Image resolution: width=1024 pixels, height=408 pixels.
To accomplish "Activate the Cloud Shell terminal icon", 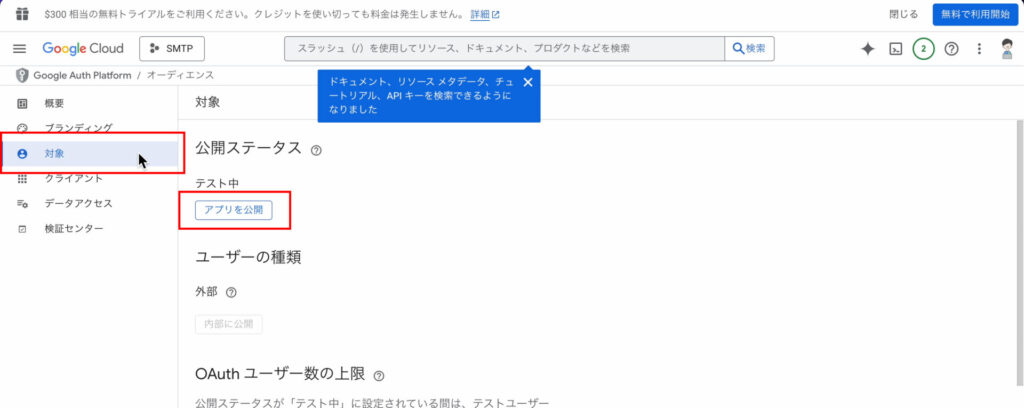I will click(x=896, y=48).
